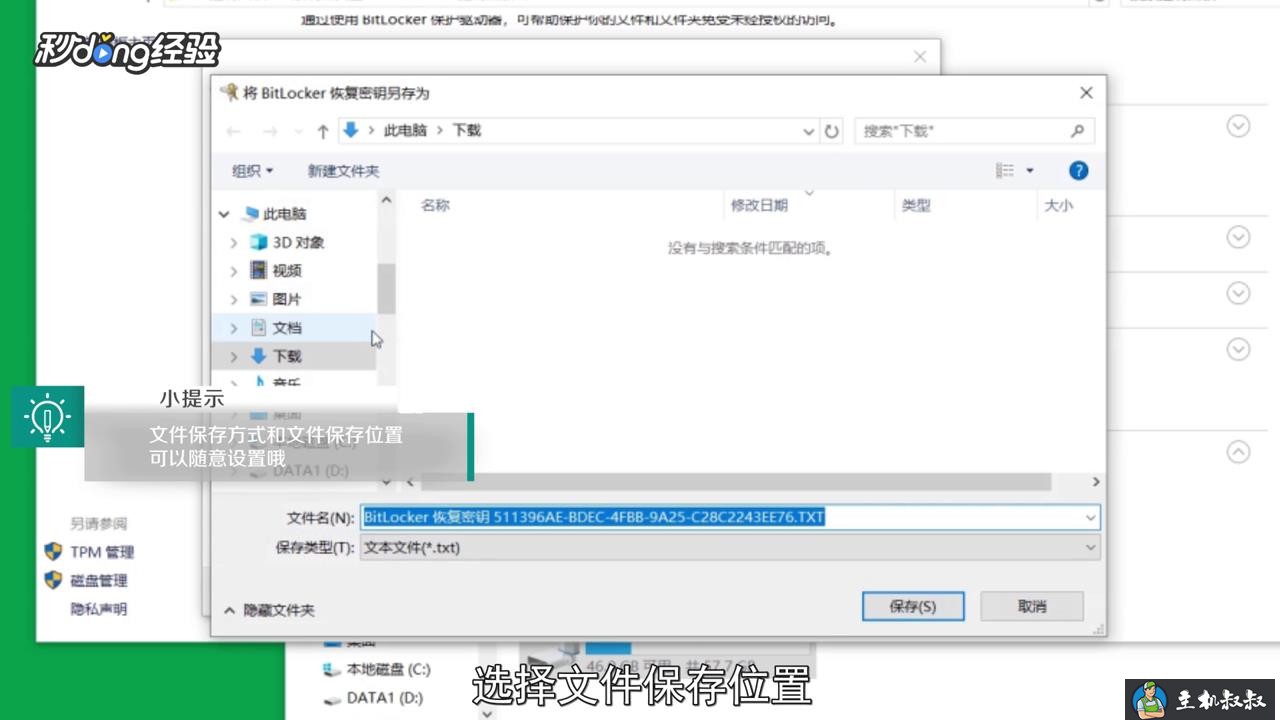Expand the Pictures (图片) tree node
The height and width of the screenshot is (720, 1280).
[234, 299]
